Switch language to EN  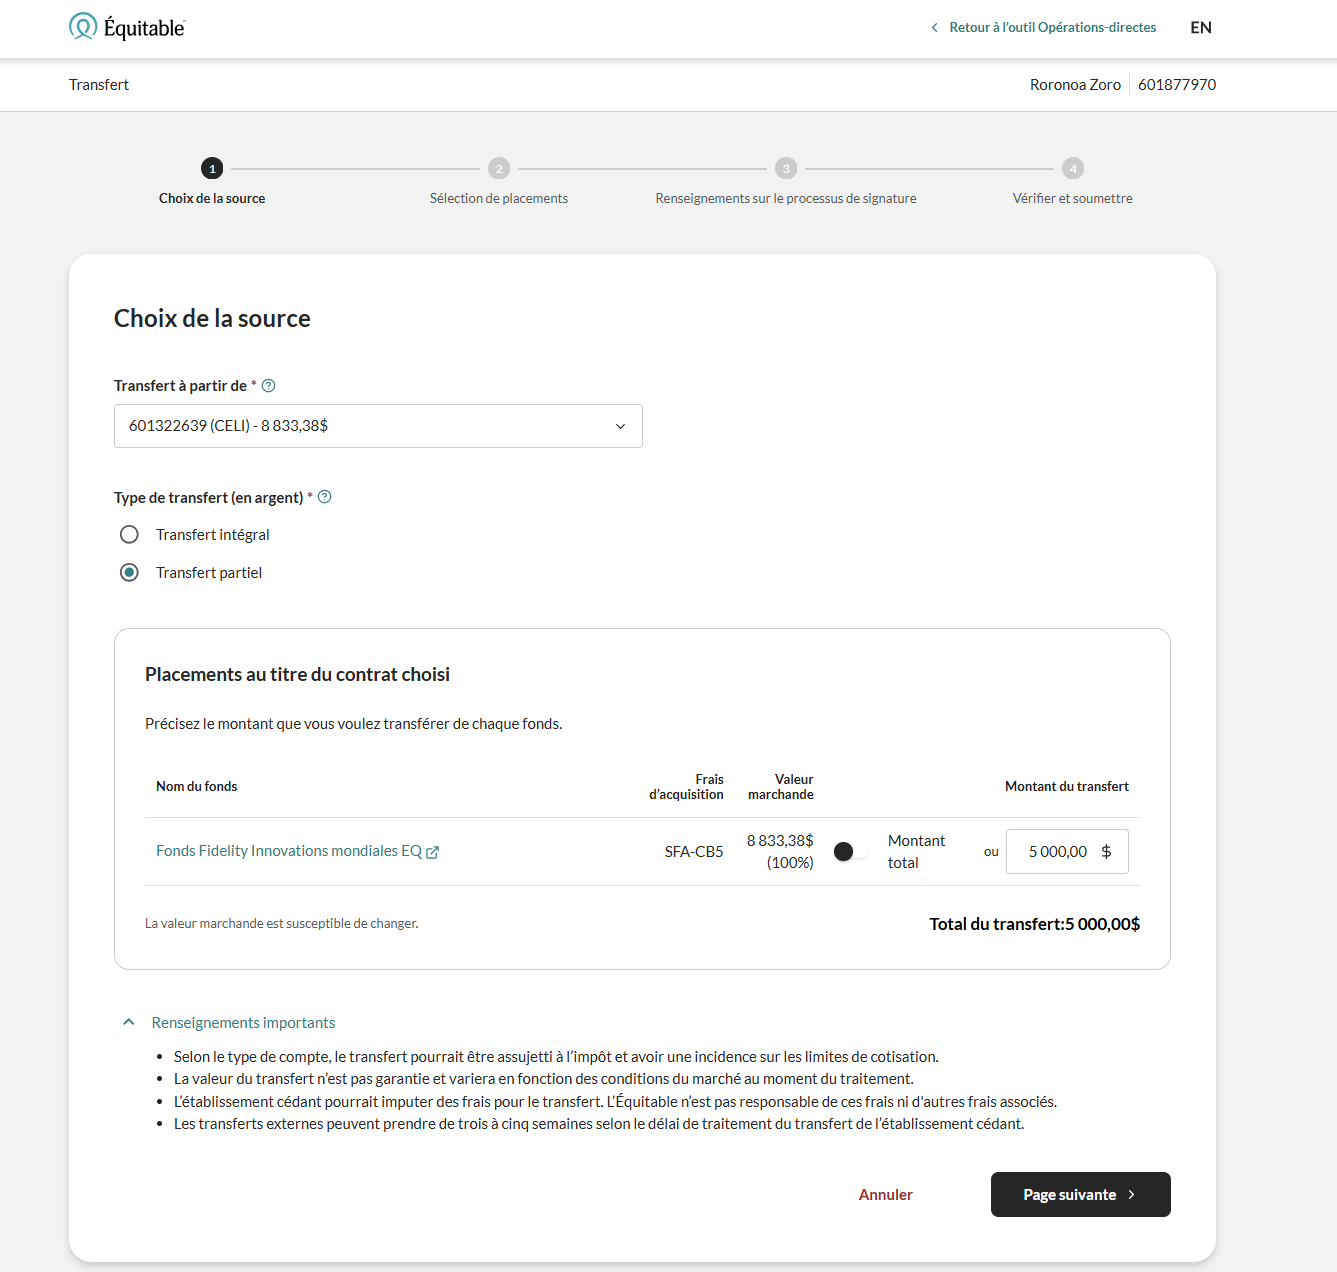click(1200, 28)
